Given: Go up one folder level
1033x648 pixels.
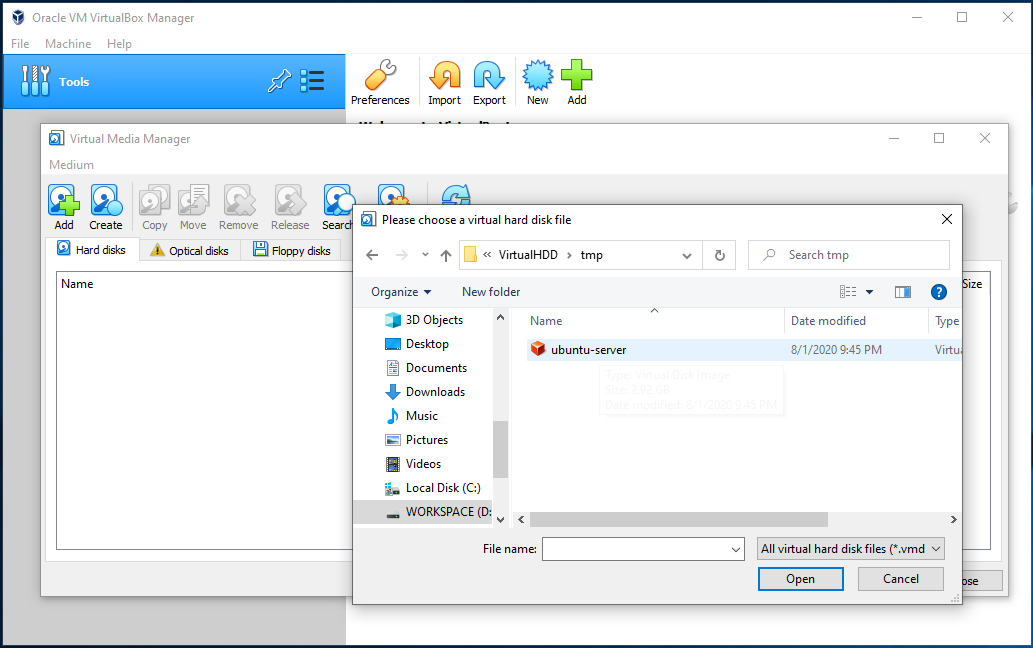Looking at the screenshot, I should [446, 256].
